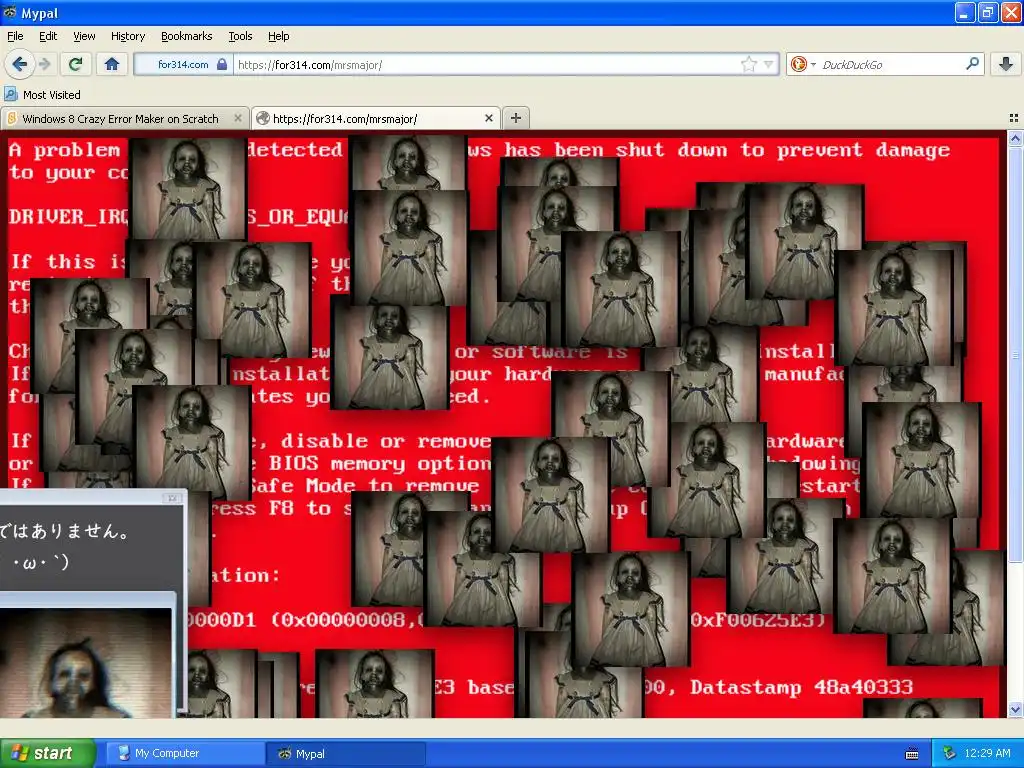
Task: Click the magnifier search button
Action: (x=972, y=64)
